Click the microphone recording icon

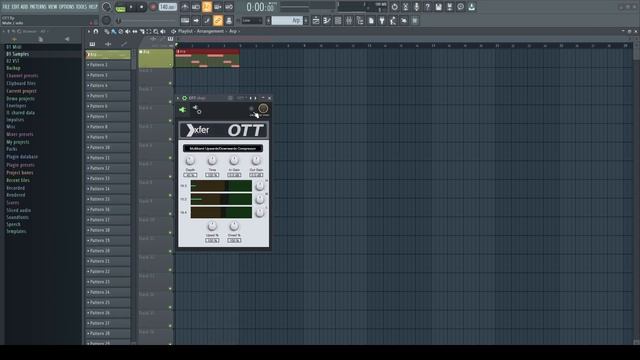pyautogui.click(x=416, y=7)
